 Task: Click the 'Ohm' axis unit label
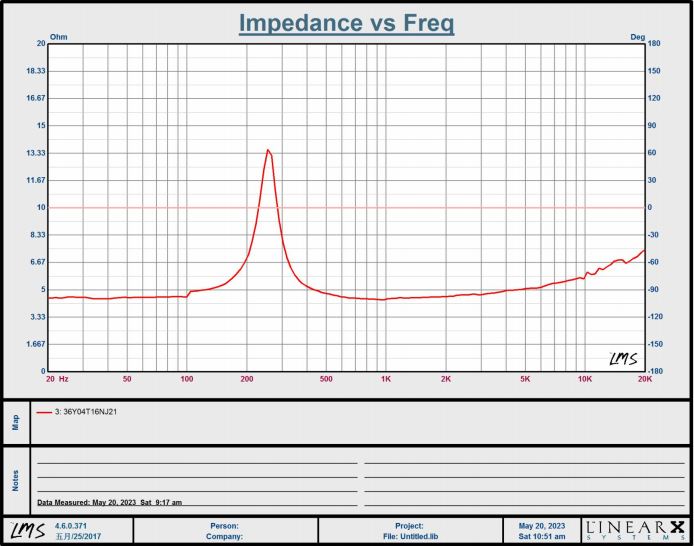pyautogui.click(x=58, y=37)
